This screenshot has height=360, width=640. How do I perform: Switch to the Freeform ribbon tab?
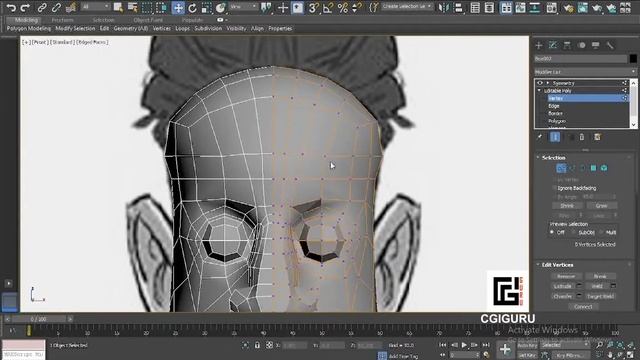pos(62,20)
